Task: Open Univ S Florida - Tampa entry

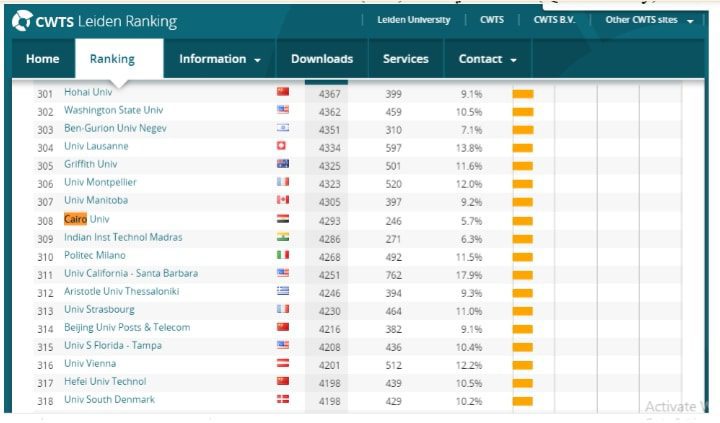Action: pos(112,345)
